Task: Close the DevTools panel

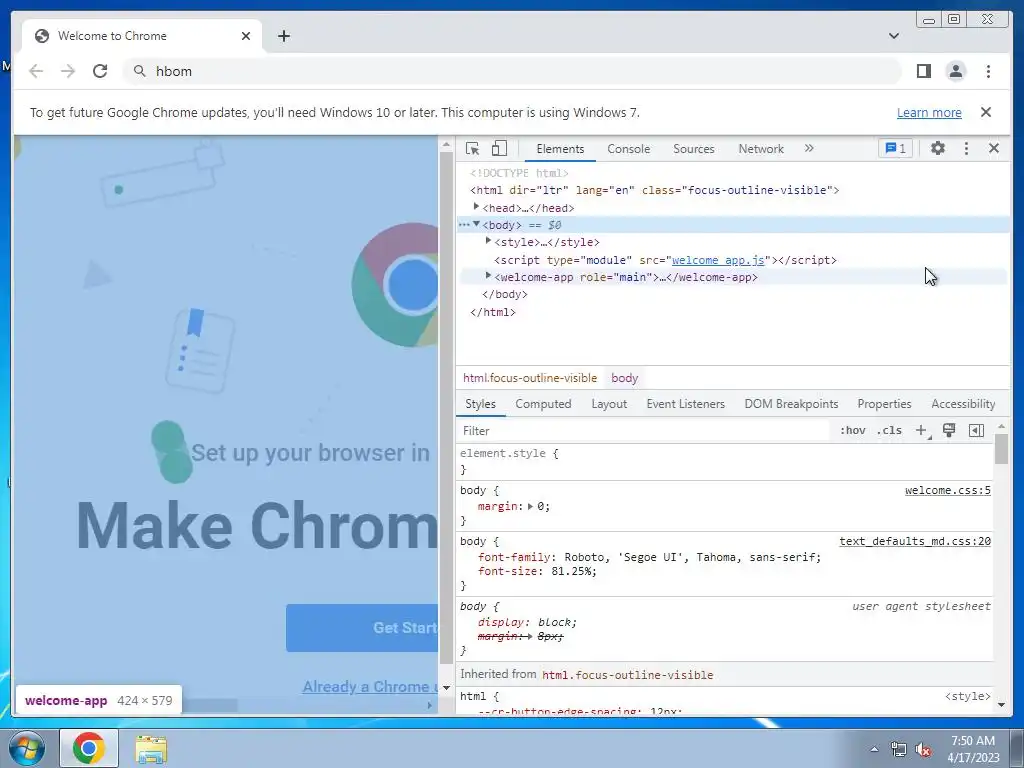Action: 994,148
